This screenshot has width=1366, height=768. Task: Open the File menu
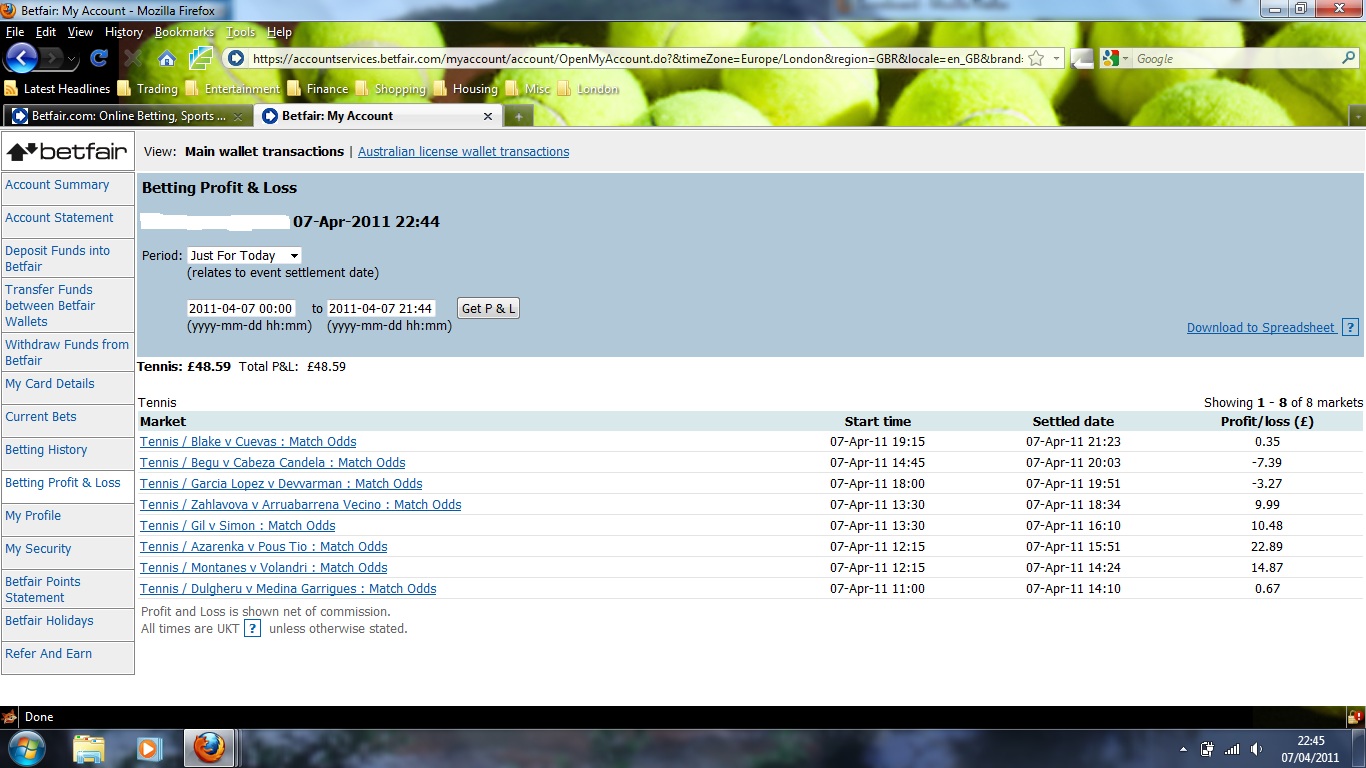[14, 32]
